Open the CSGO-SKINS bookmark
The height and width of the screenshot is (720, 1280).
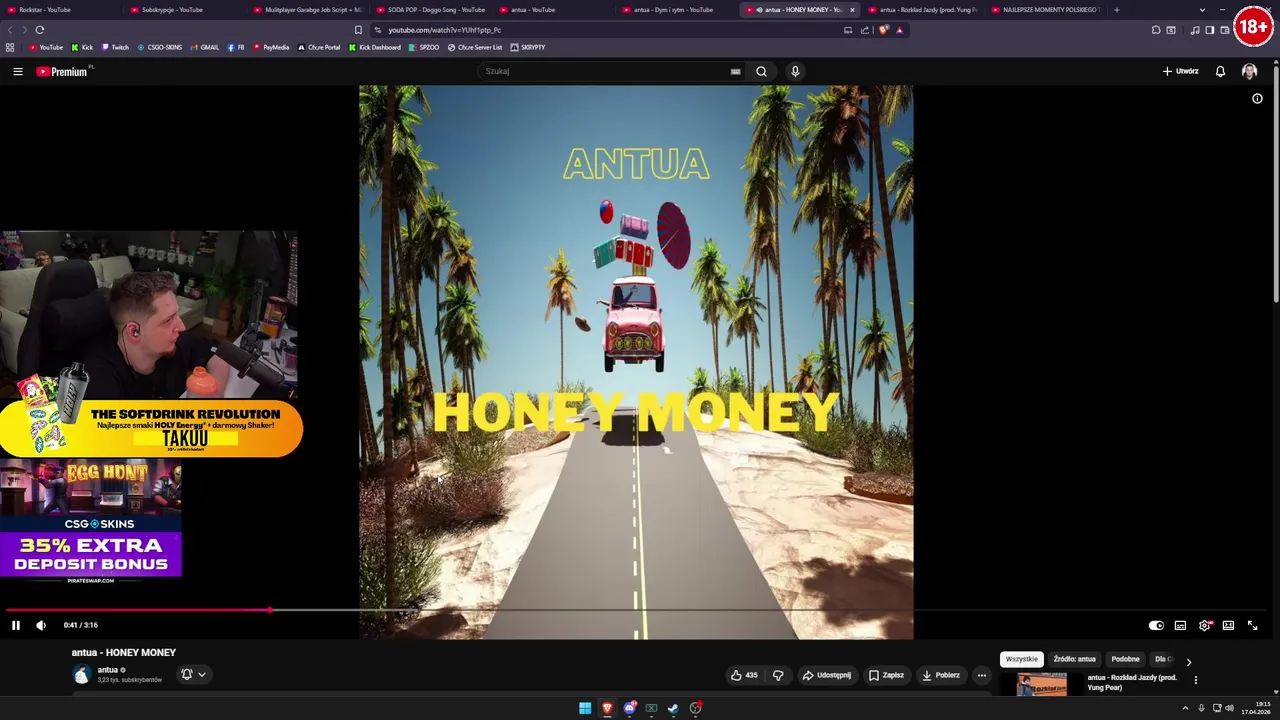(x=160, y=47)
